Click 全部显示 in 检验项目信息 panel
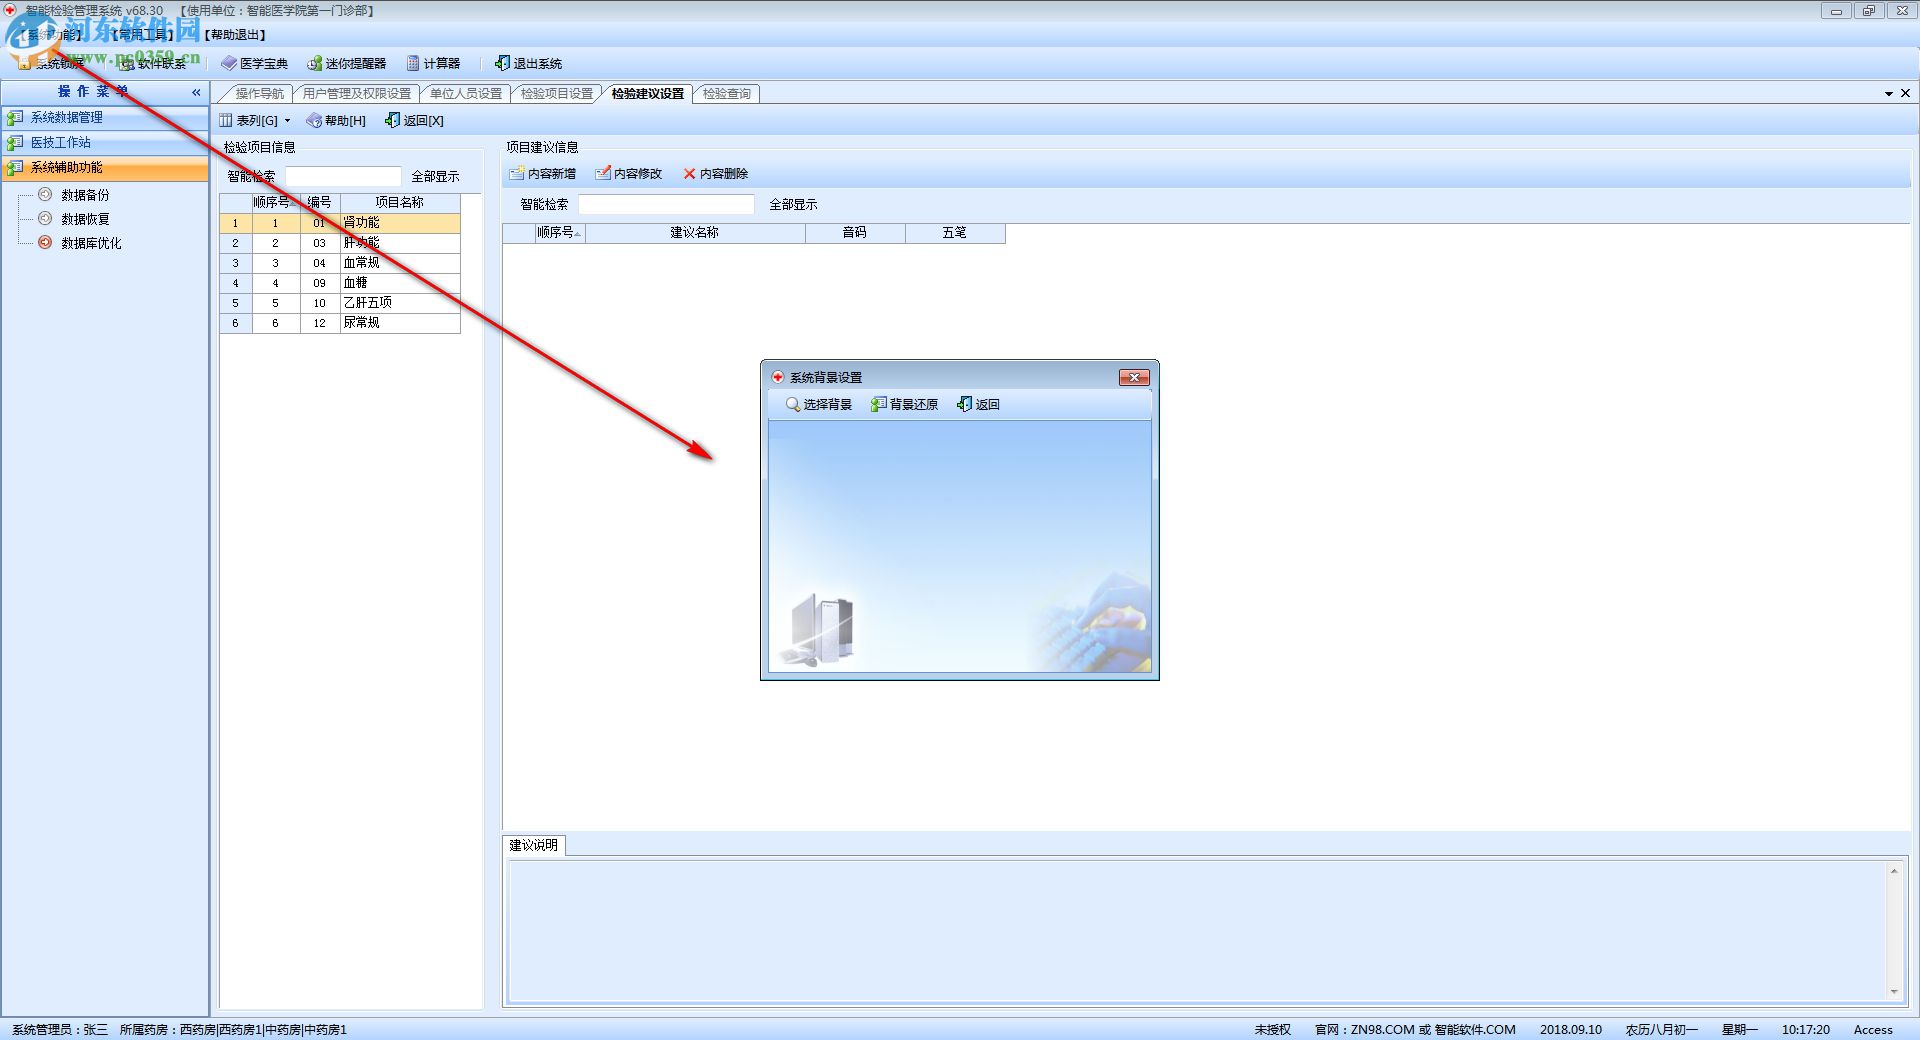The height and width of the screenshot is (1040, 1920). click(435, 176)
